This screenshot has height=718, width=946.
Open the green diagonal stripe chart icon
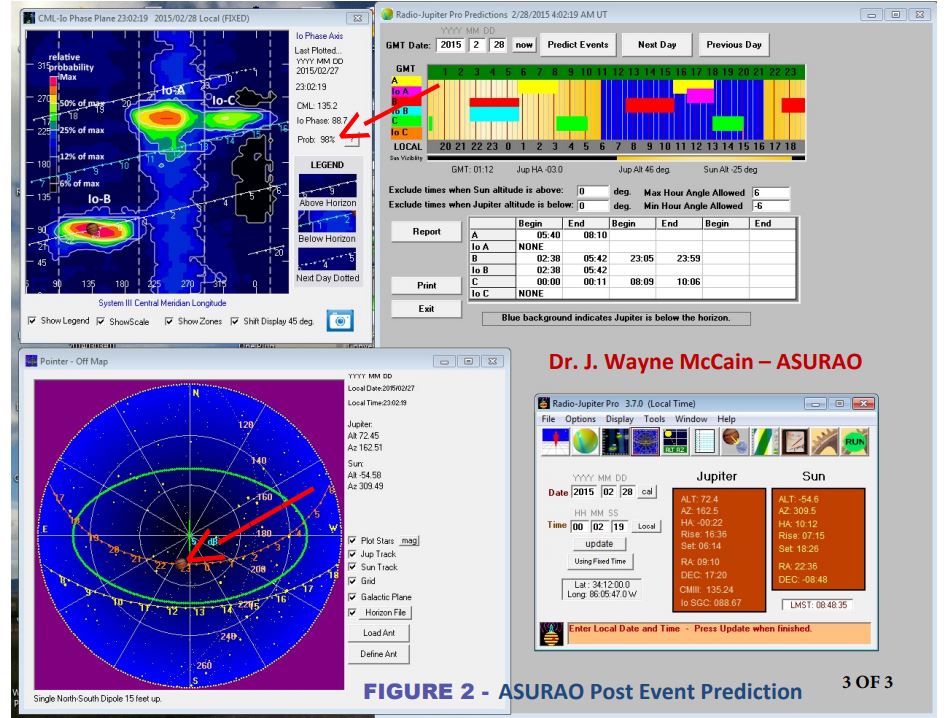(x=764, y=442)
